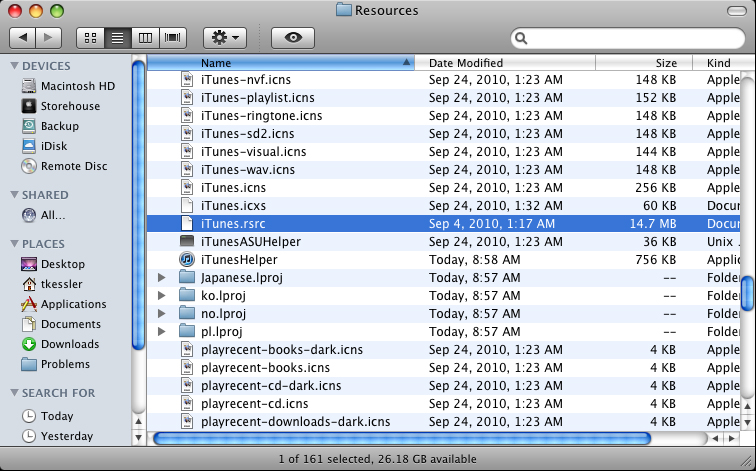Click the sidebar scroll down arrow
The width and height of the screenshot is (756, 471).
138,438
